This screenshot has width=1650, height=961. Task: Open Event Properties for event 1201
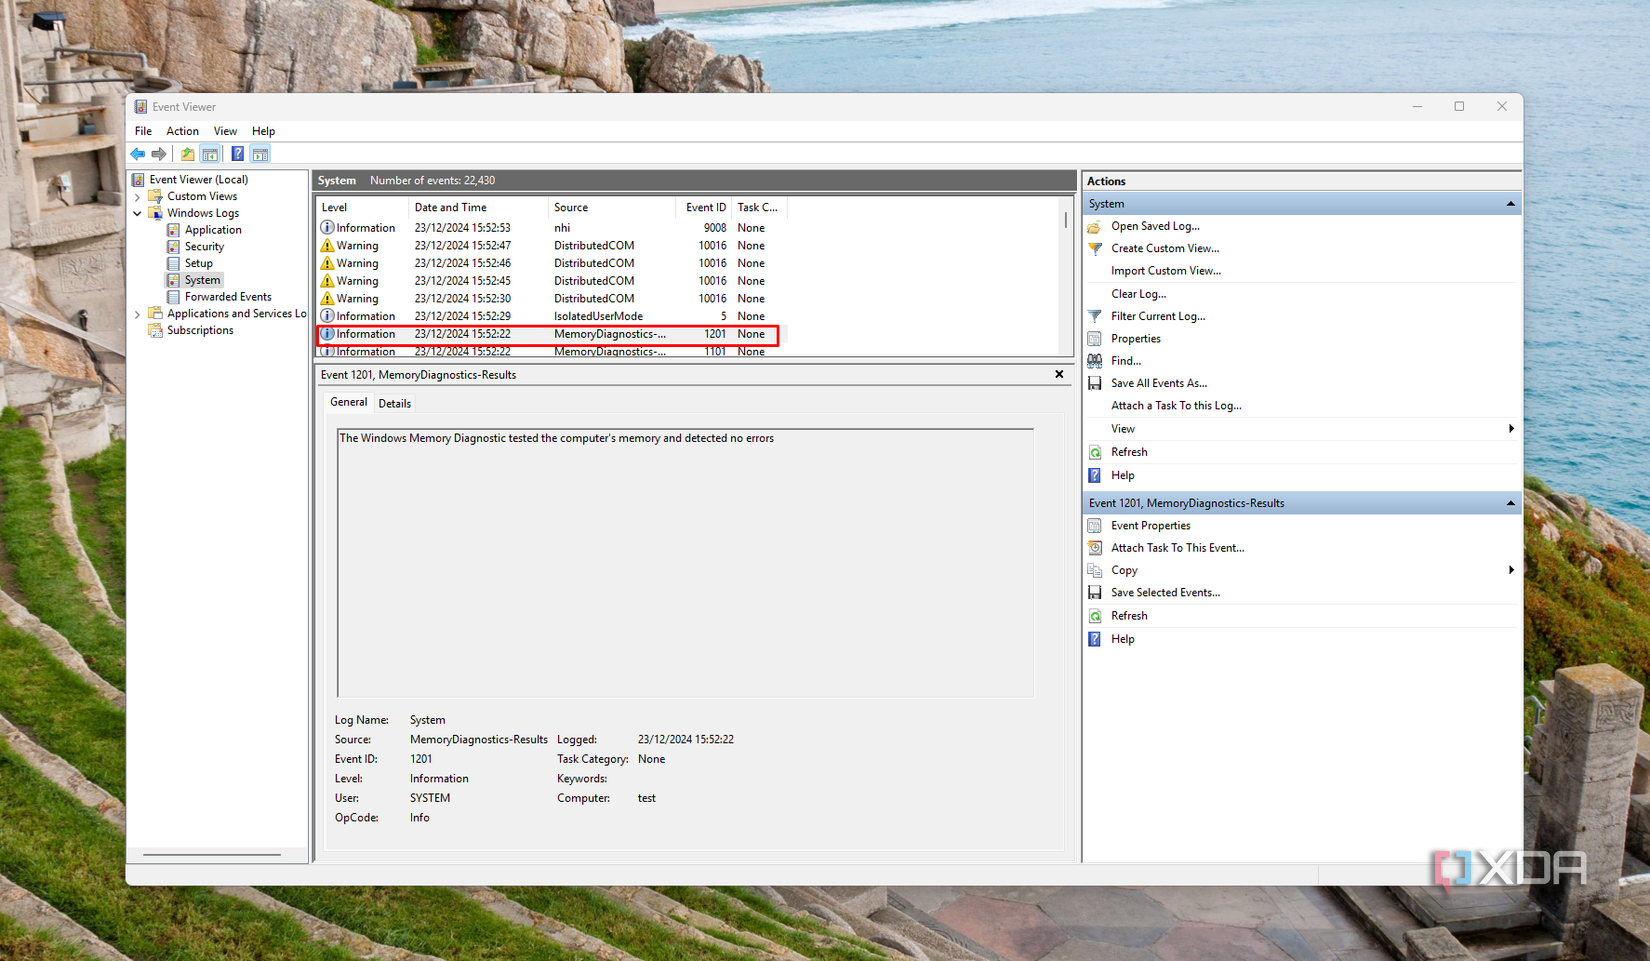pos(1149,525)
